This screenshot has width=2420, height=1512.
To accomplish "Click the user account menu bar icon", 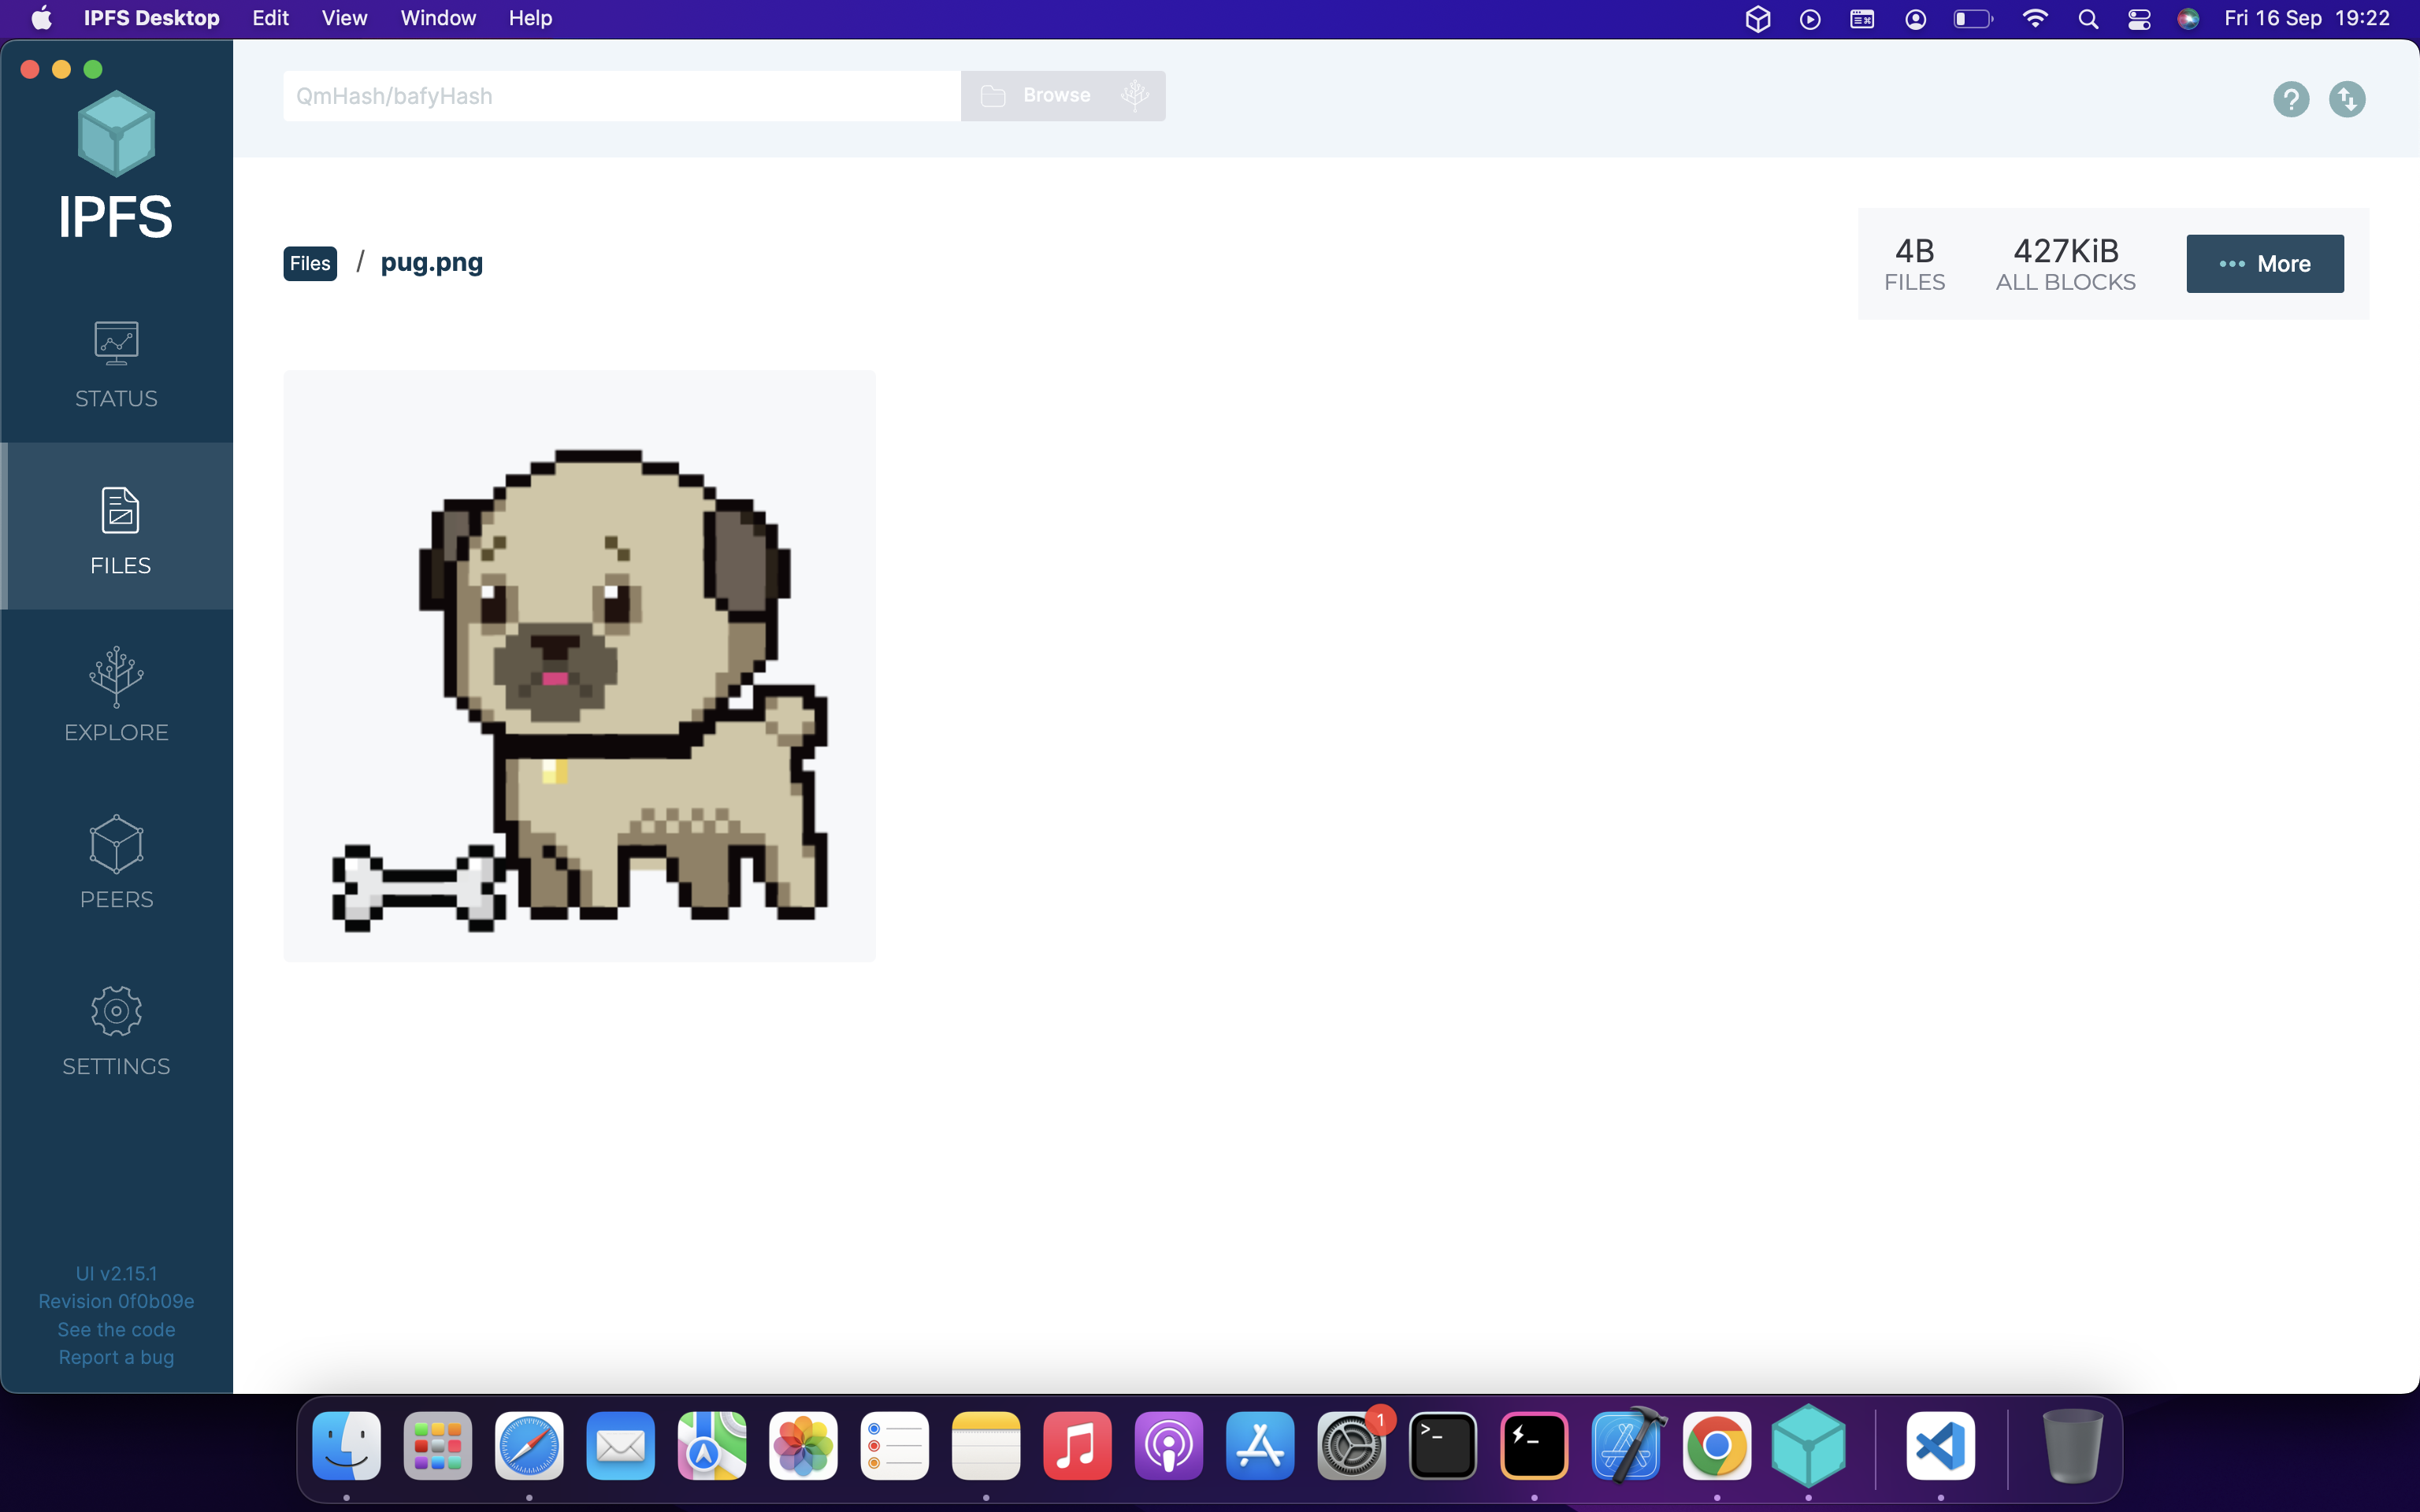I will point(1916,19).
